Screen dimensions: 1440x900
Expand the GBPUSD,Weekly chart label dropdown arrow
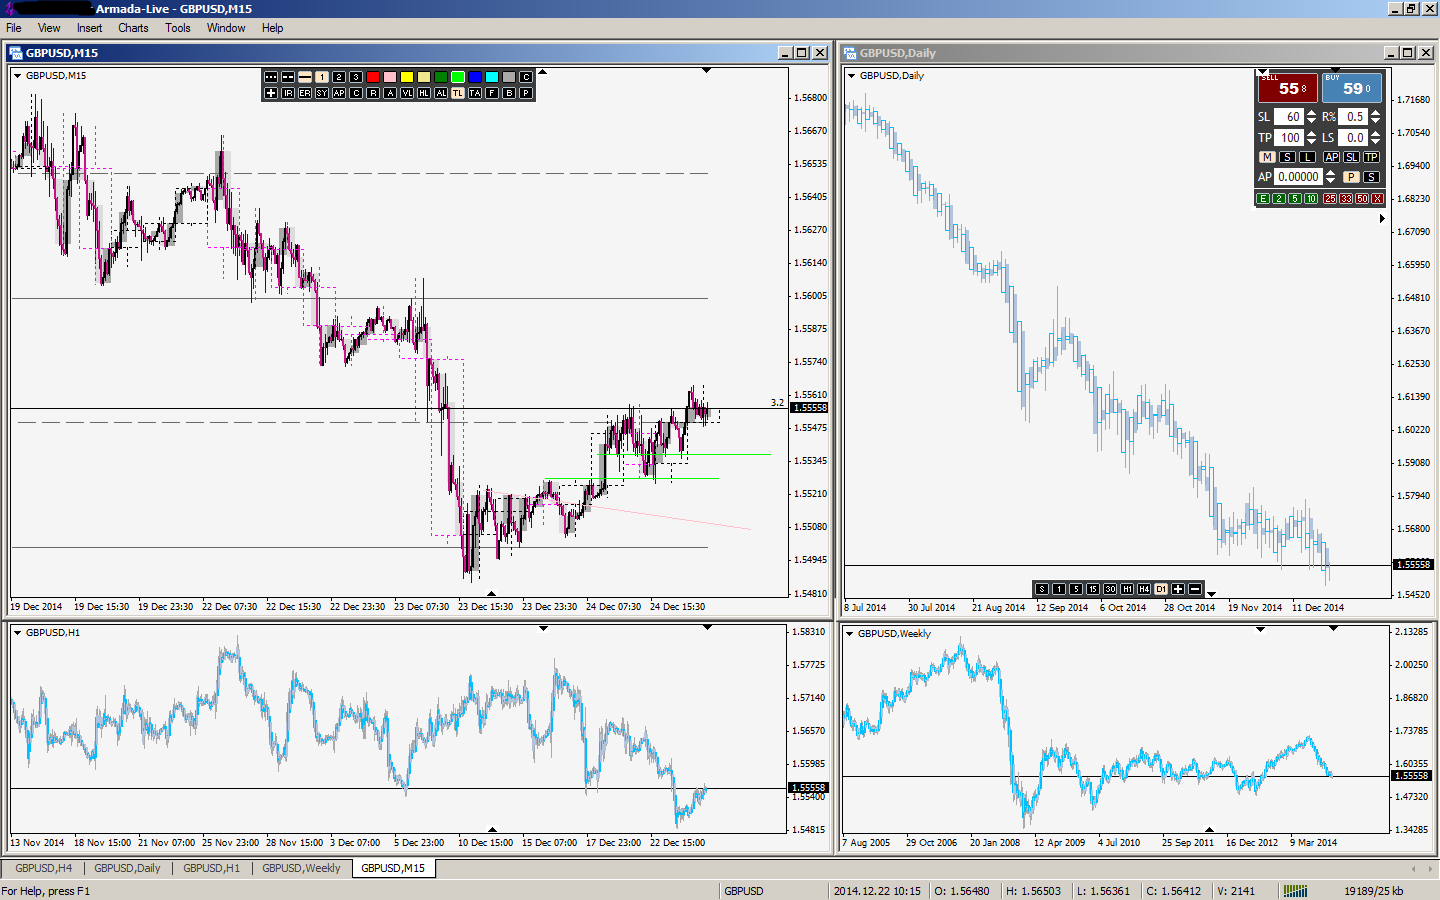click(x=850, y=634)
